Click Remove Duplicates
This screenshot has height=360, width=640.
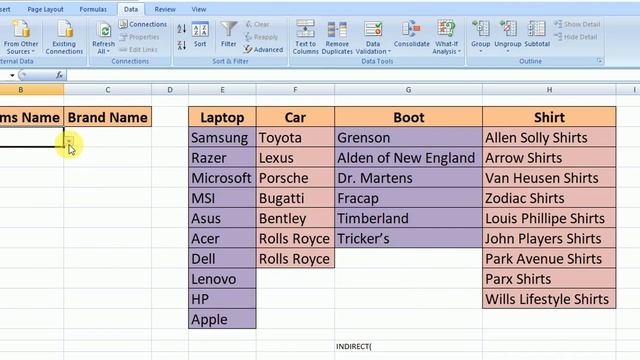pos(337,37)
